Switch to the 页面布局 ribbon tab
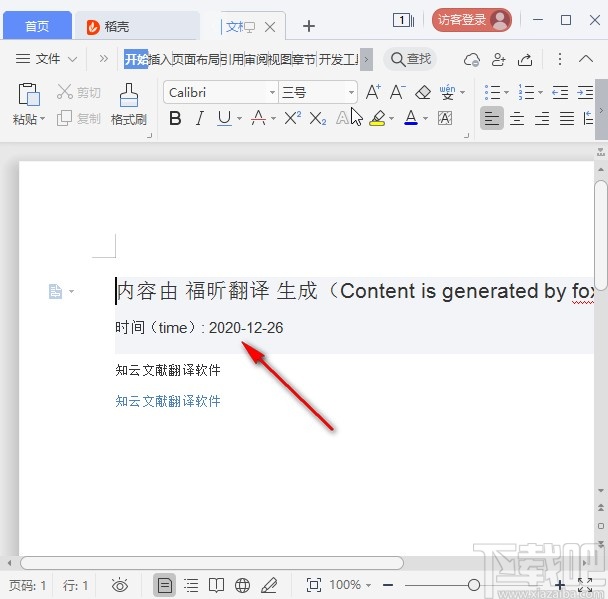This screenshot has height=599, width=608. (x=196, y=59)
